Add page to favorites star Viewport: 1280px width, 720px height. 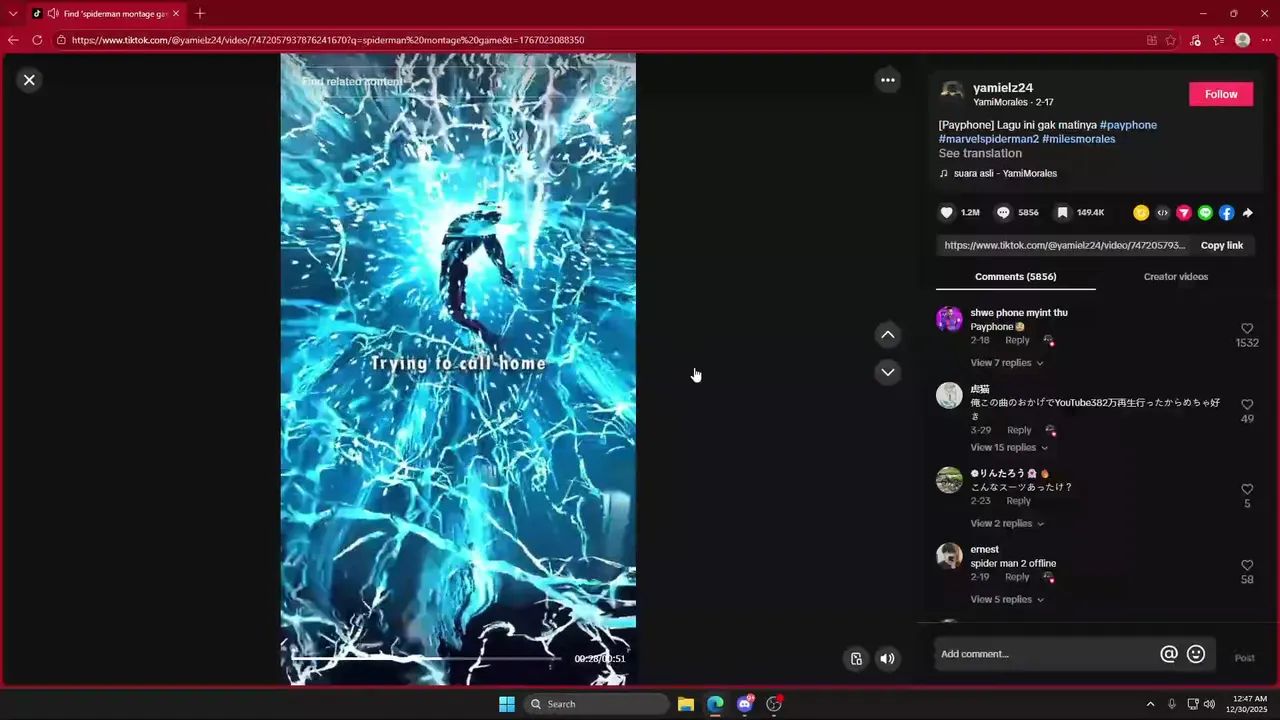tap(1171, 40)
